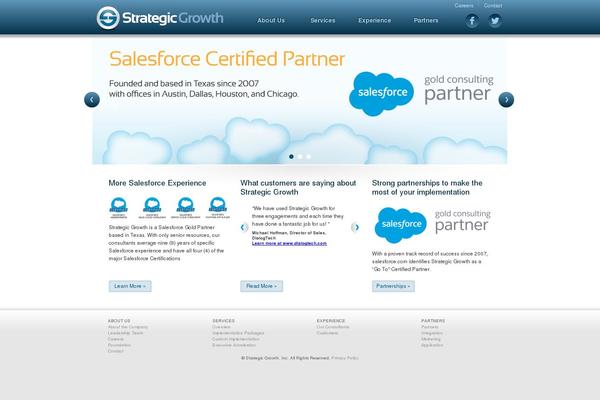Click the Partnerships button
Image resolution: width=600 pixels, height=400 pixels.
[x=393, y=286]
